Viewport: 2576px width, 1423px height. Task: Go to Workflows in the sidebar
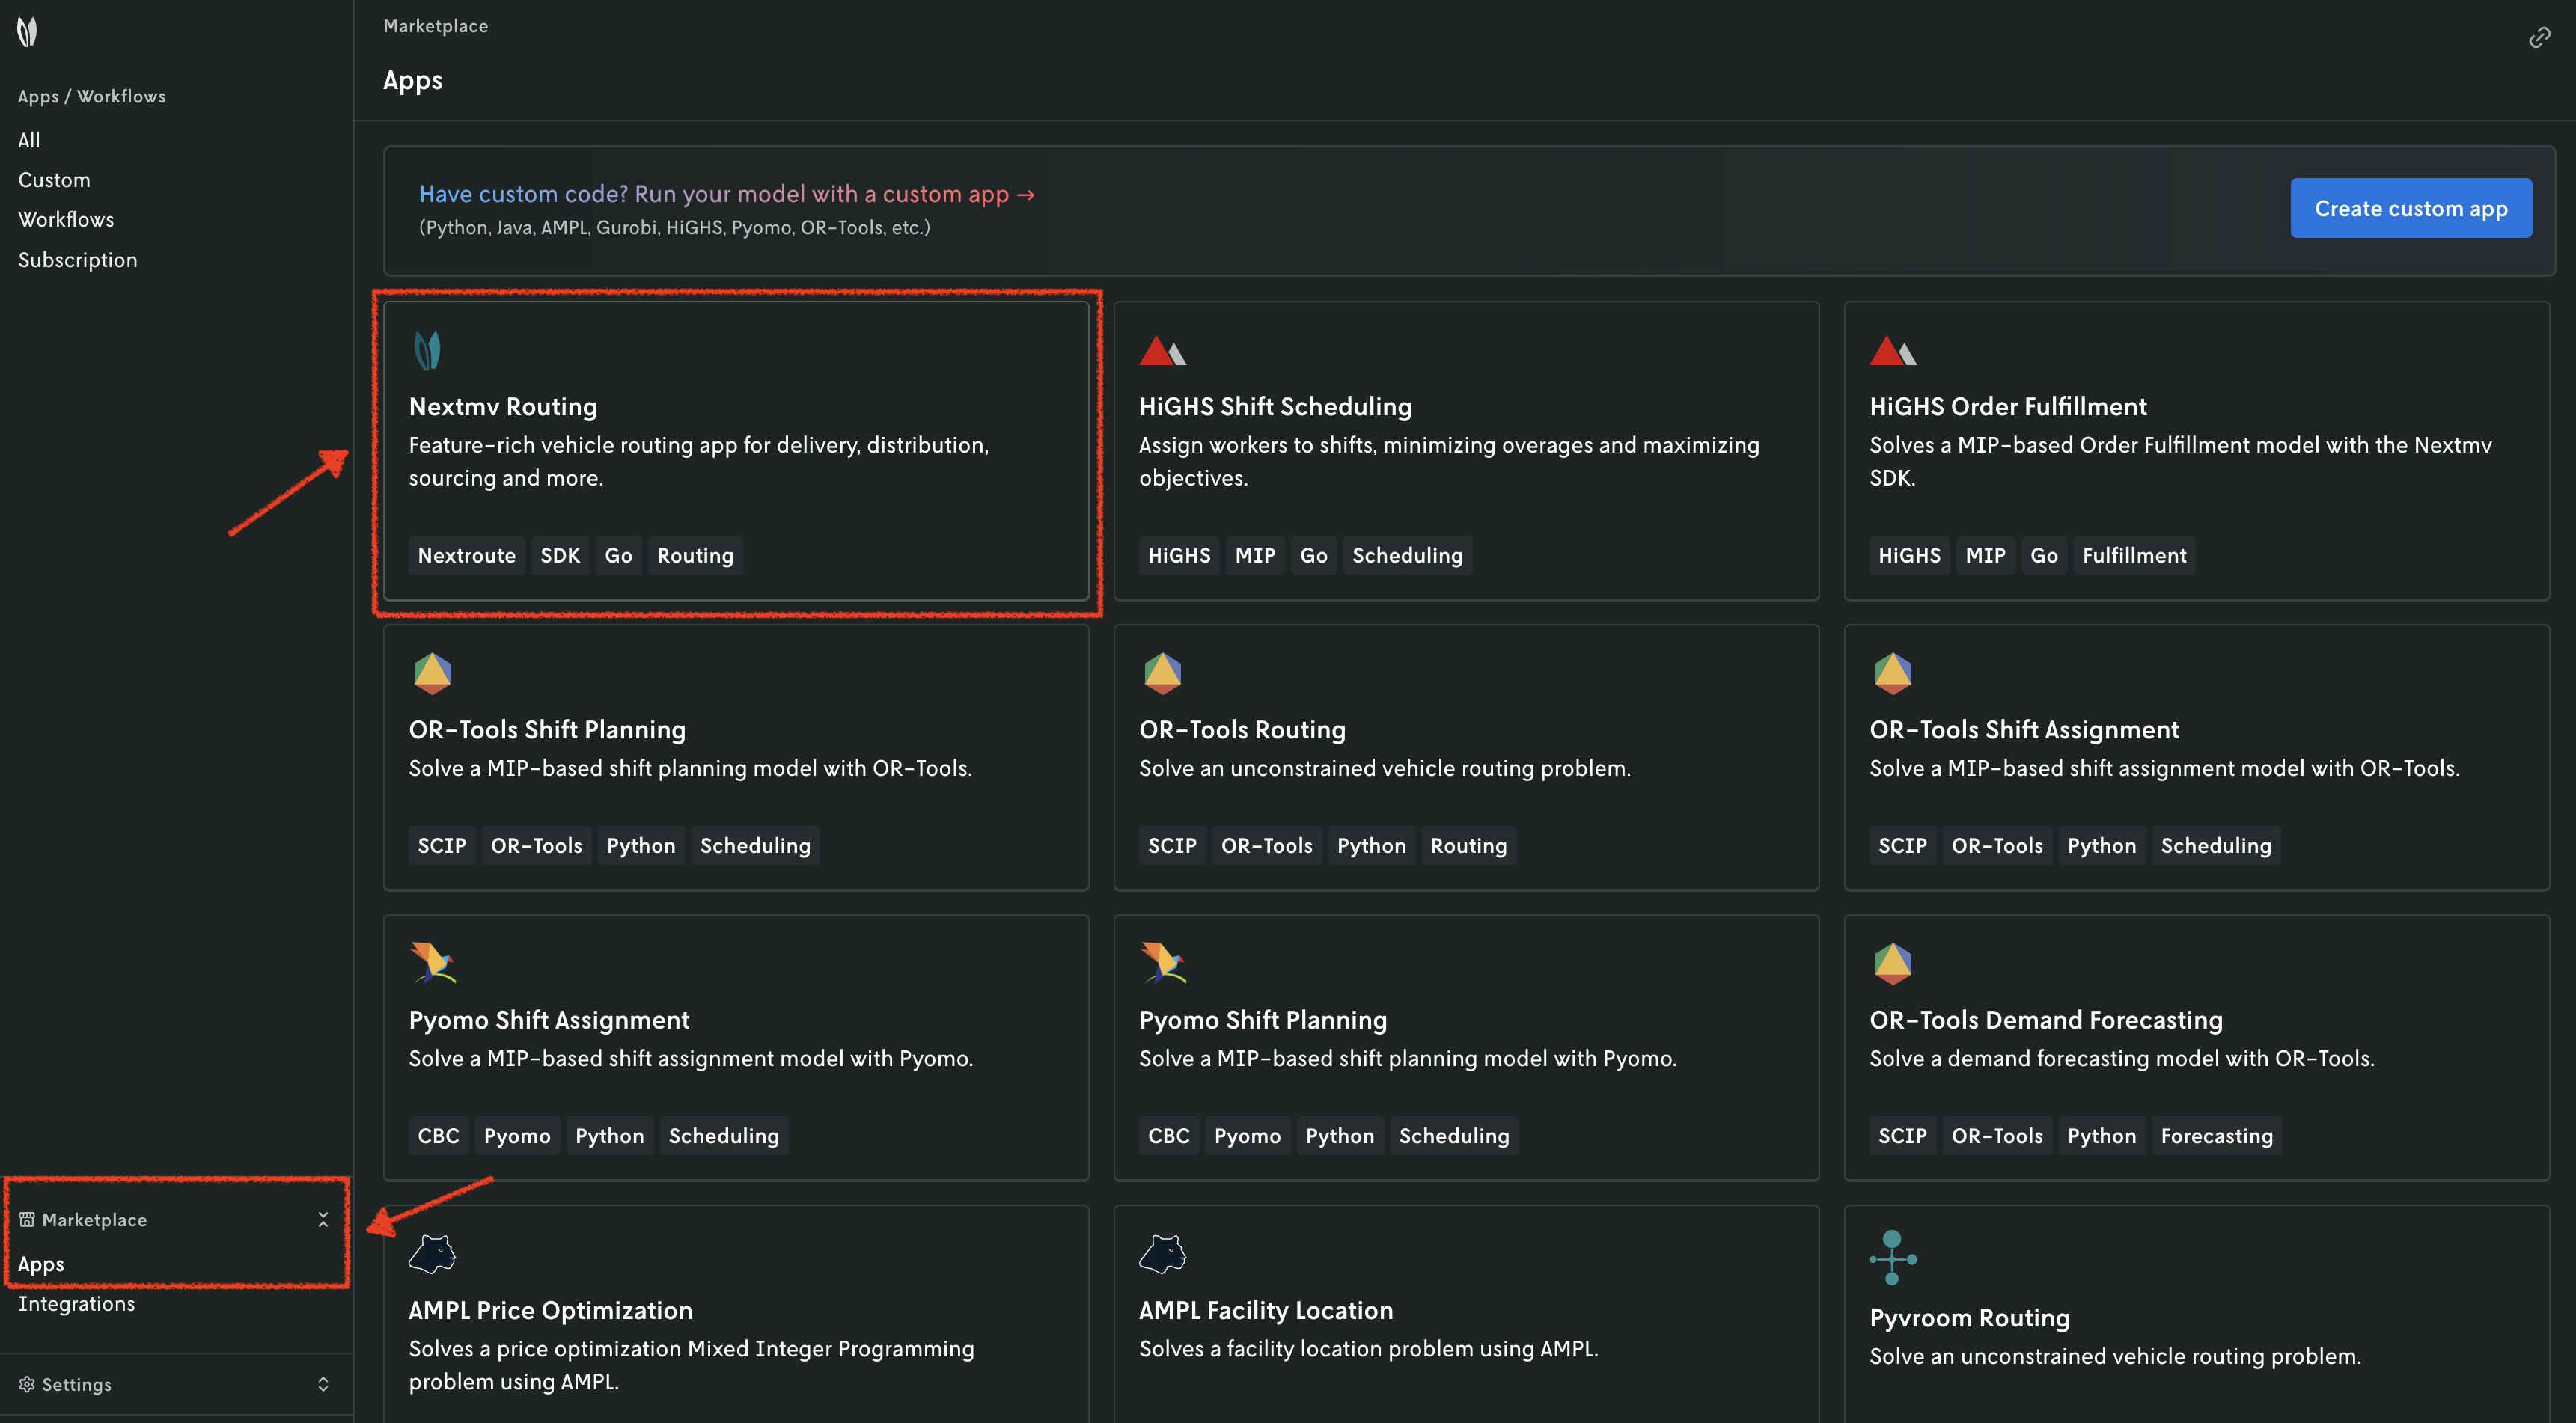(x=66, y=219)
